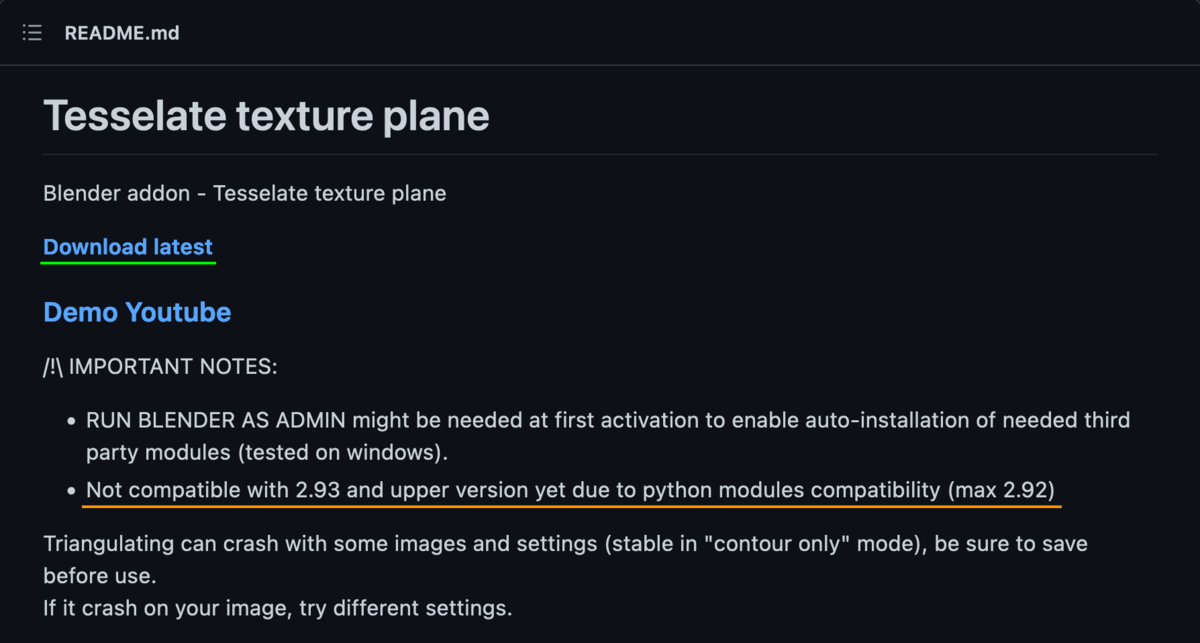Click the green underline below Download latest
This screenshot has width=1200, height=643.
[x=128, y=263]
